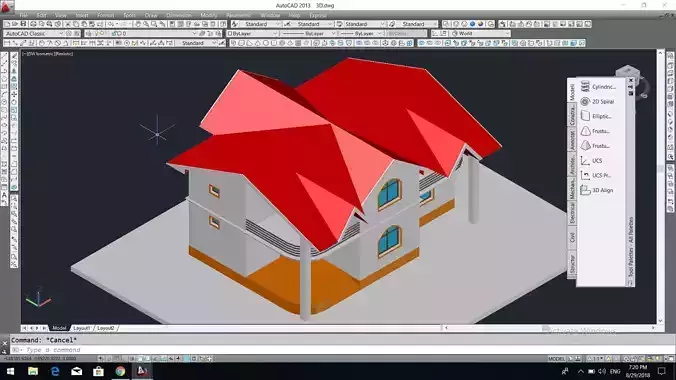Viewport: 676px width, 380px height.
Task: Click the Linear dimension icon
Action: pyautogui.click(x=7, y=43)
